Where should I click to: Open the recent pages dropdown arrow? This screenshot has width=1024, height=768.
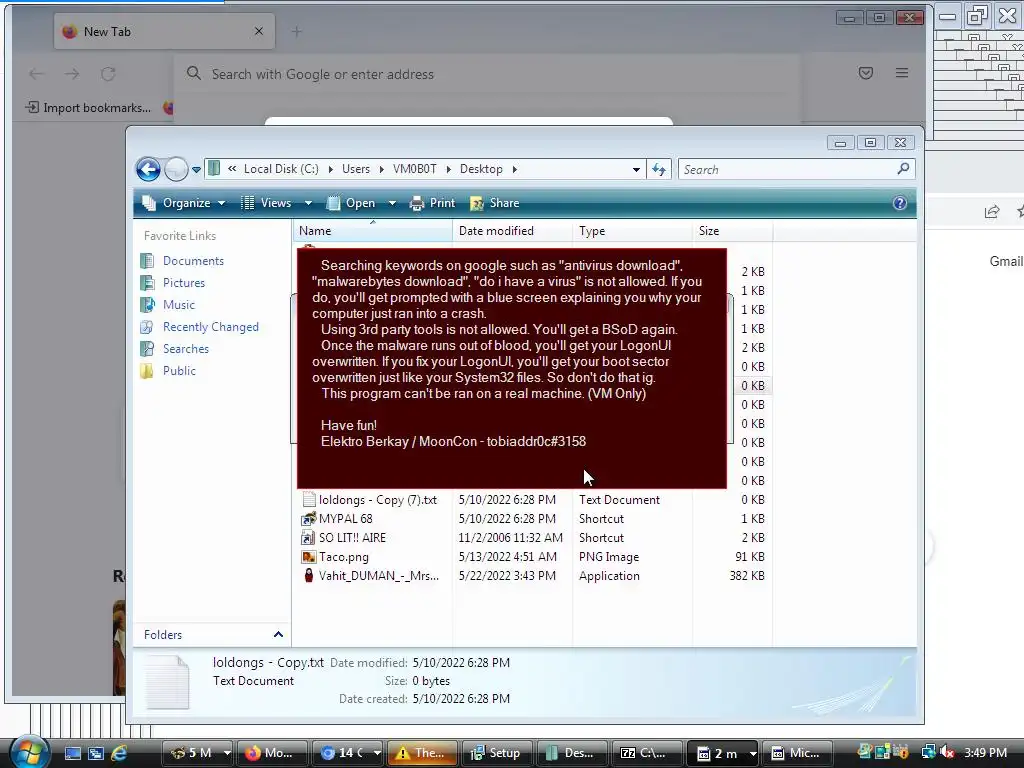click(x=196, y=170)
